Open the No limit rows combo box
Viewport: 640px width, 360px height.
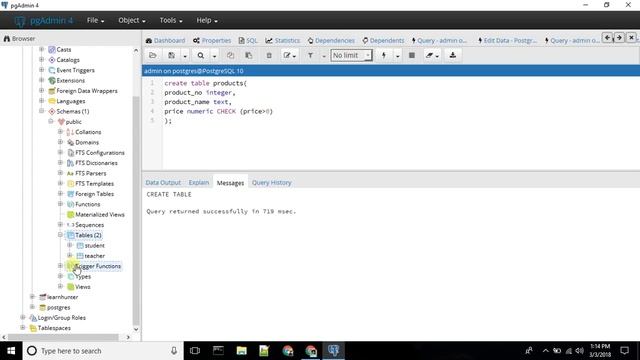pos(351,55)
